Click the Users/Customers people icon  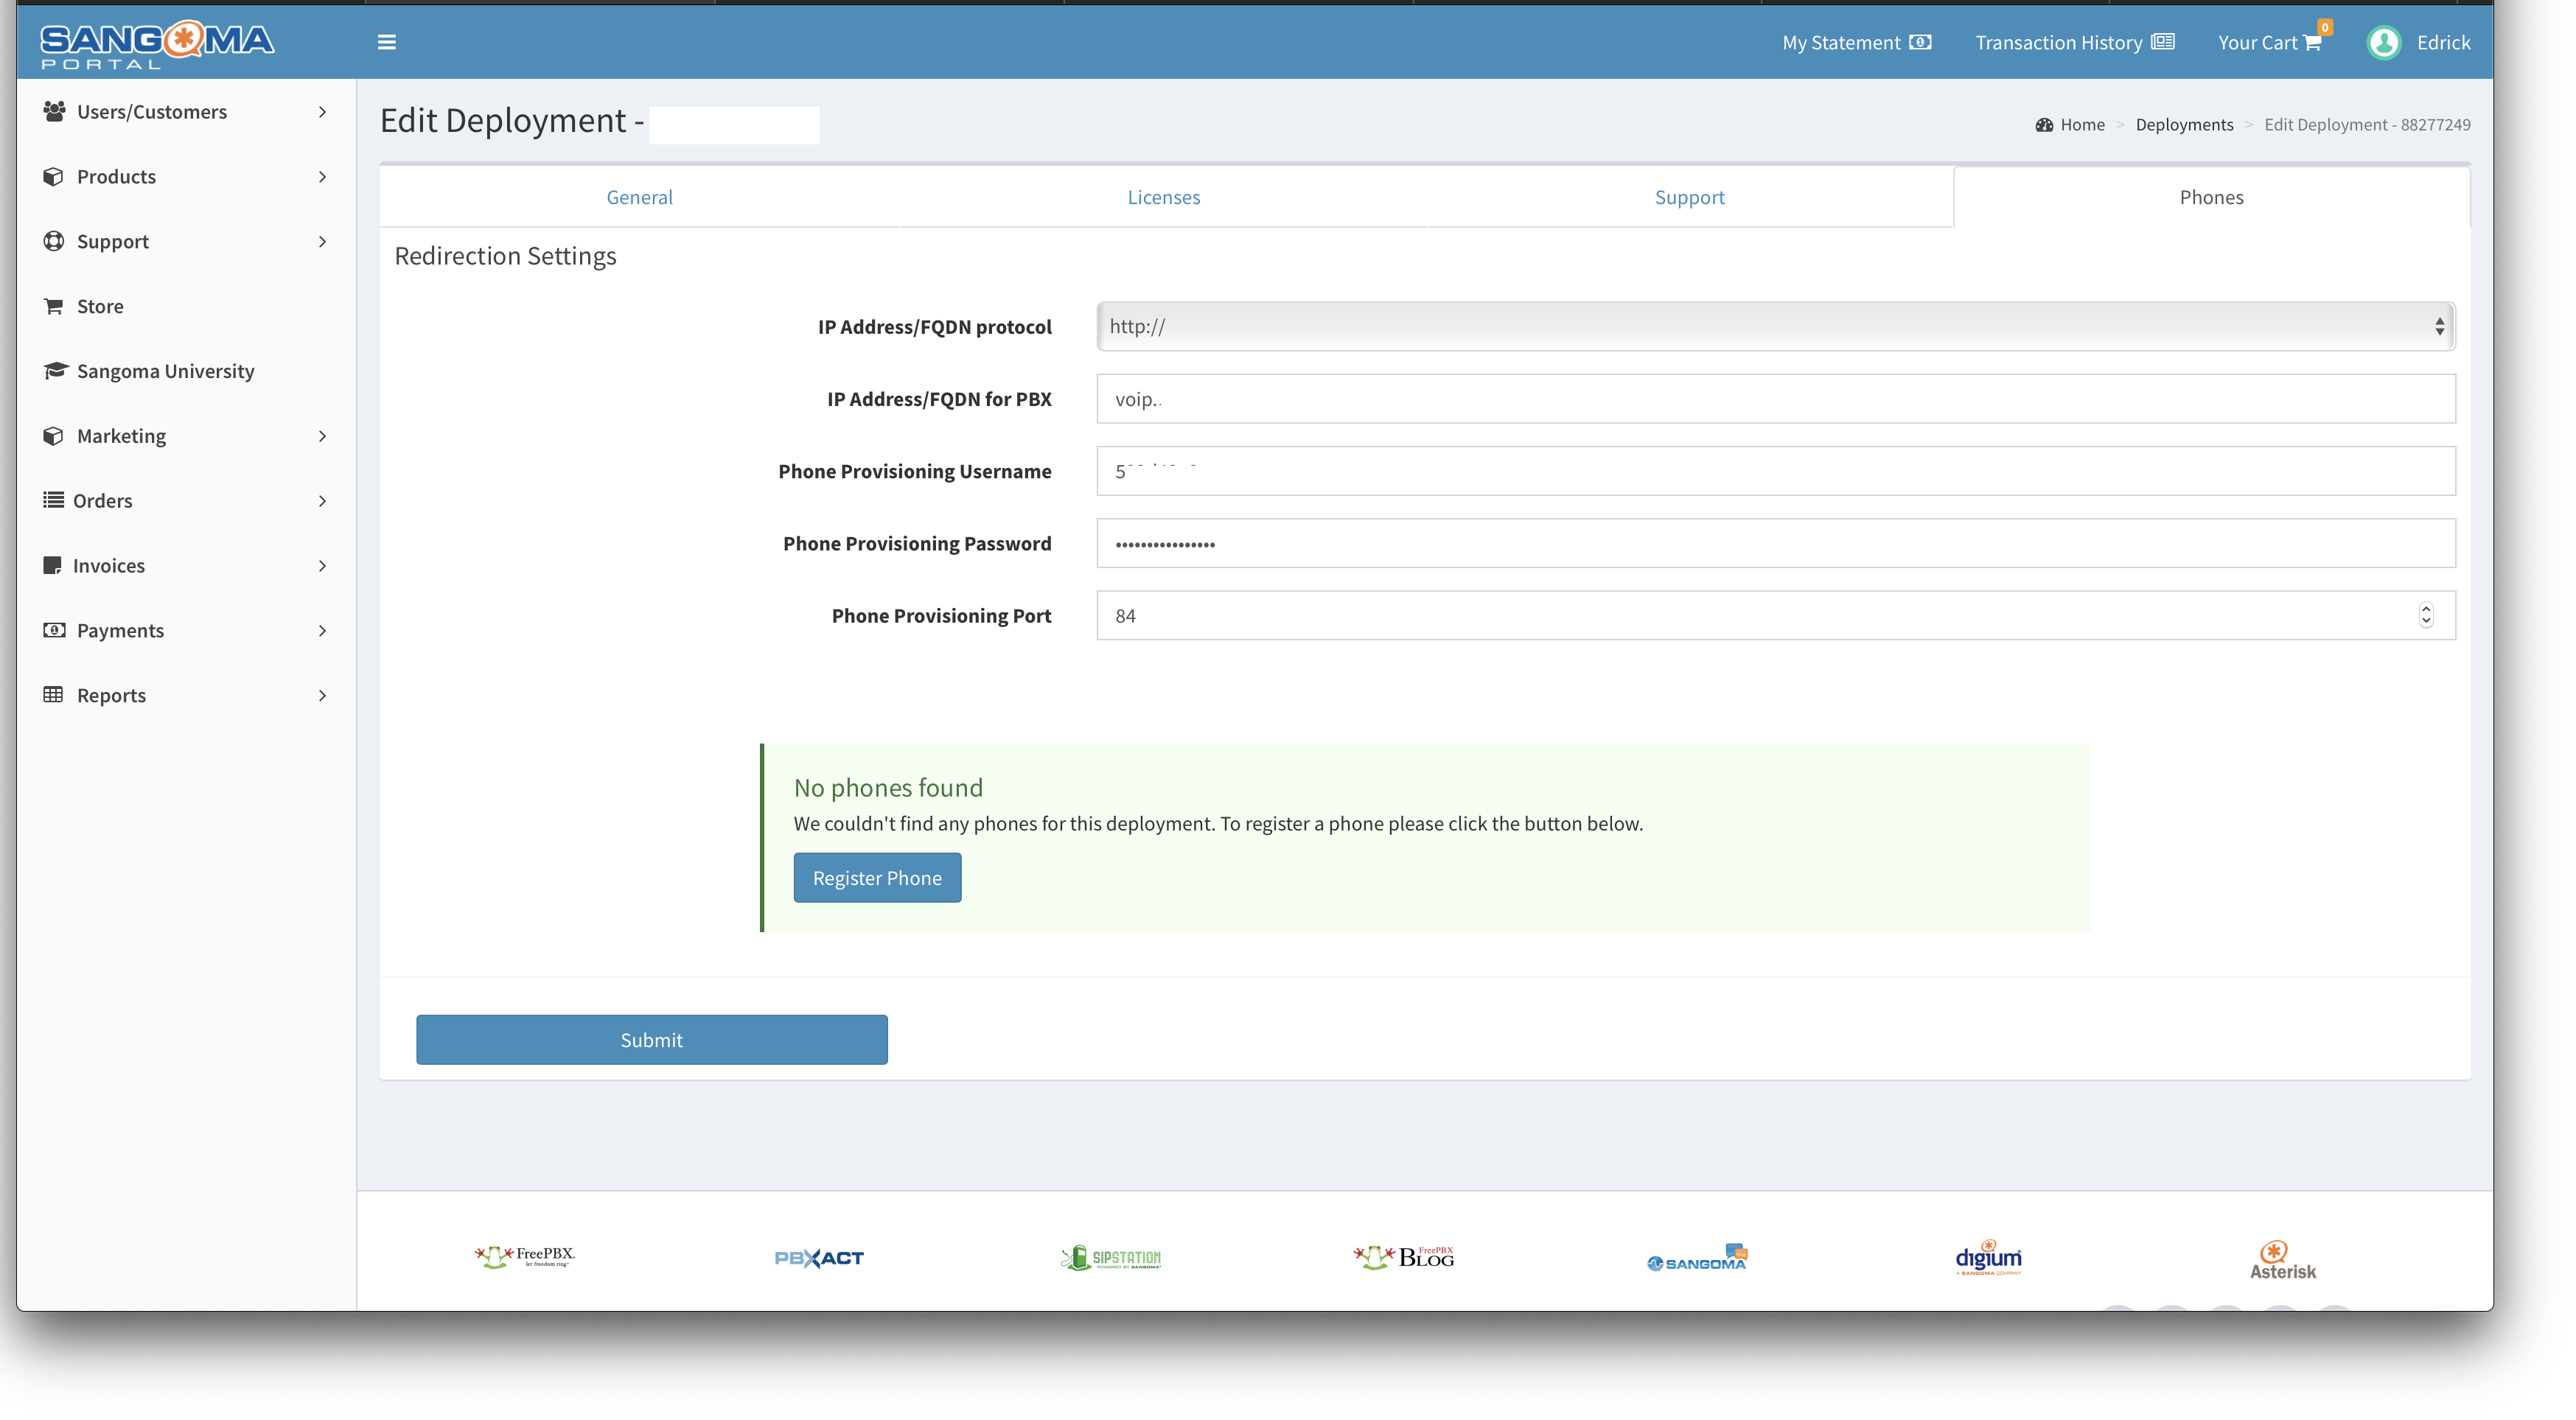tap(54, 111)
